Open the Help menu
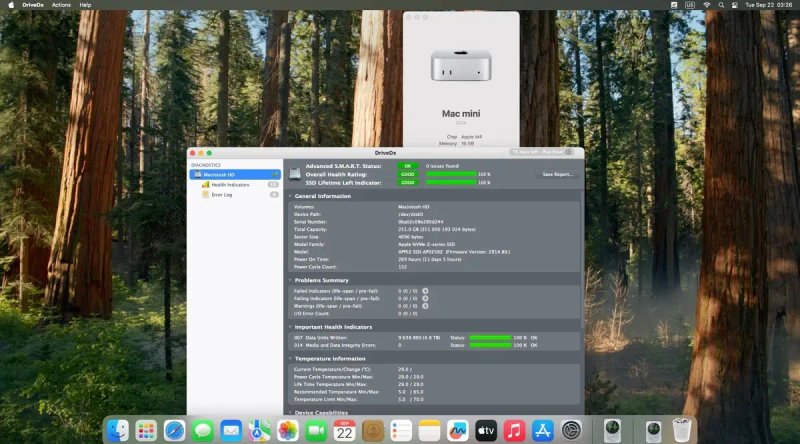Image resolution: width=800 pixels, height=444 pixels. pyautogui.click(x=85, y=5)
